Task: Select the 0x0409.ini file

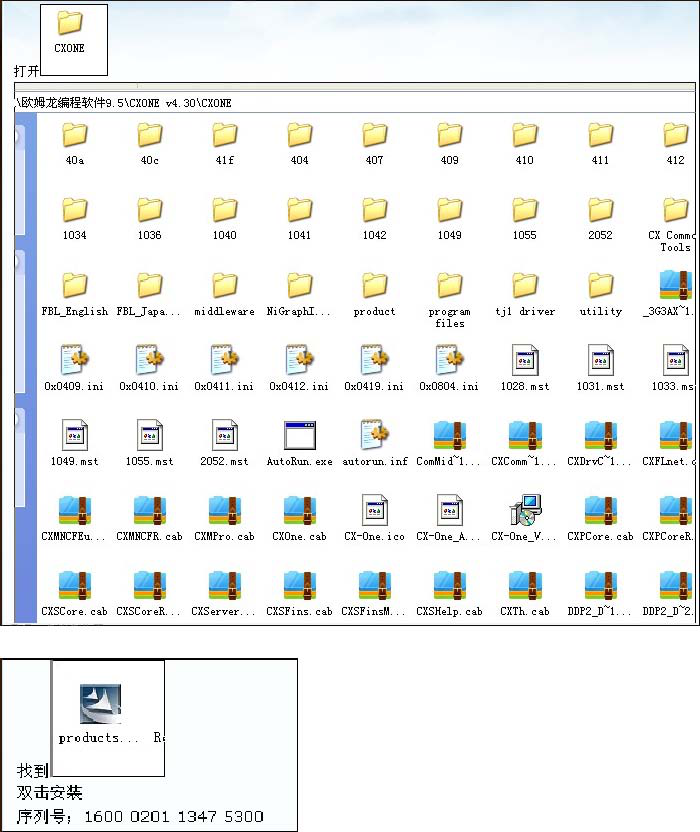Action: tap(74, 368)
